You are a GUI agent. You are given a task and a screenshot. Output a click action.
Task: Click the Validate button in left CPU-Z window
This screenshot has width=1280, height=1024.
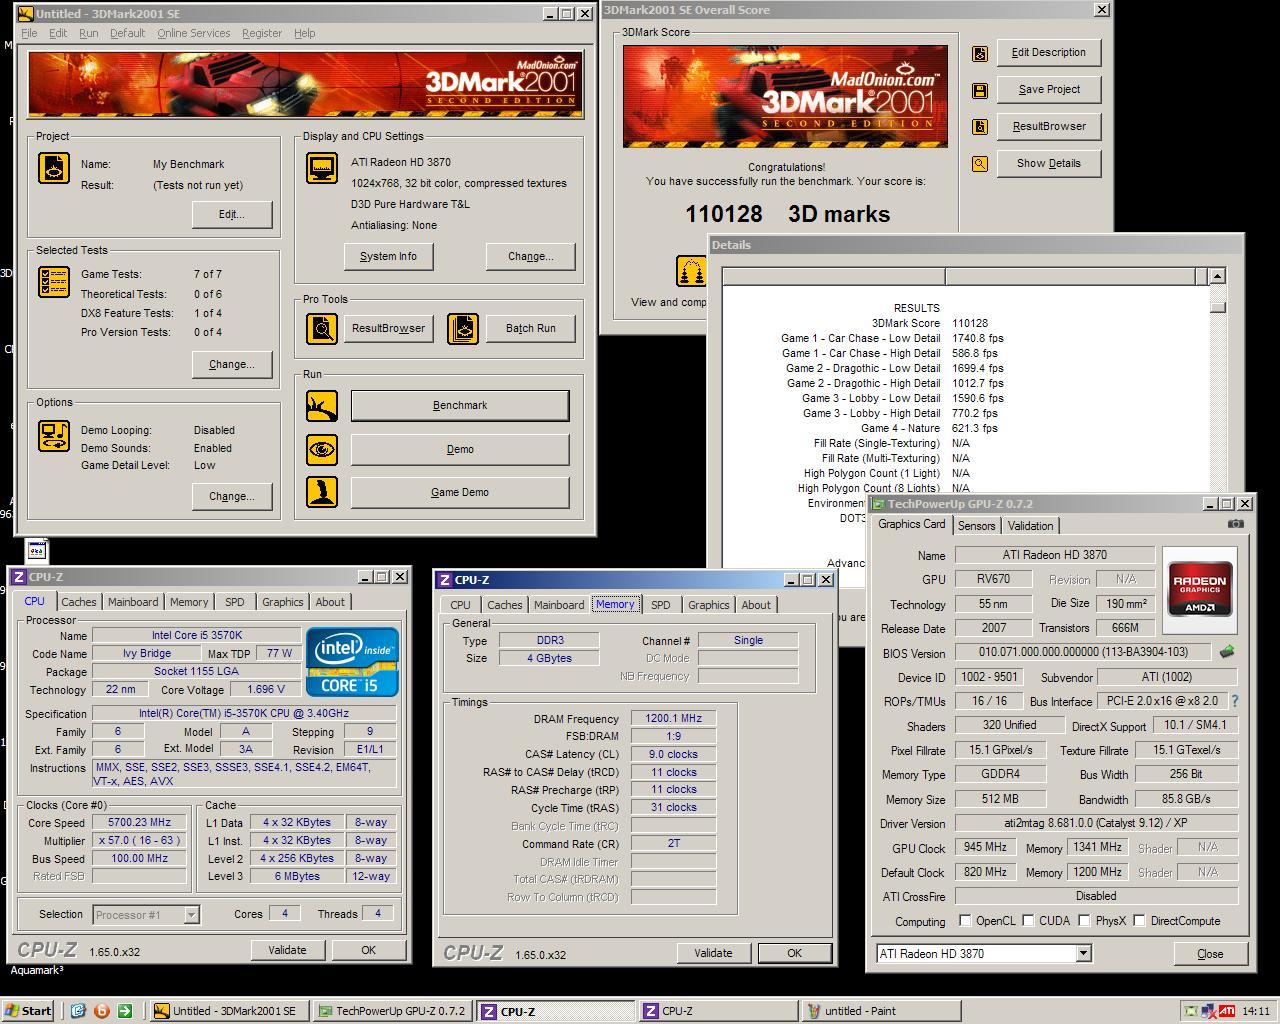[x=287, y=950]
